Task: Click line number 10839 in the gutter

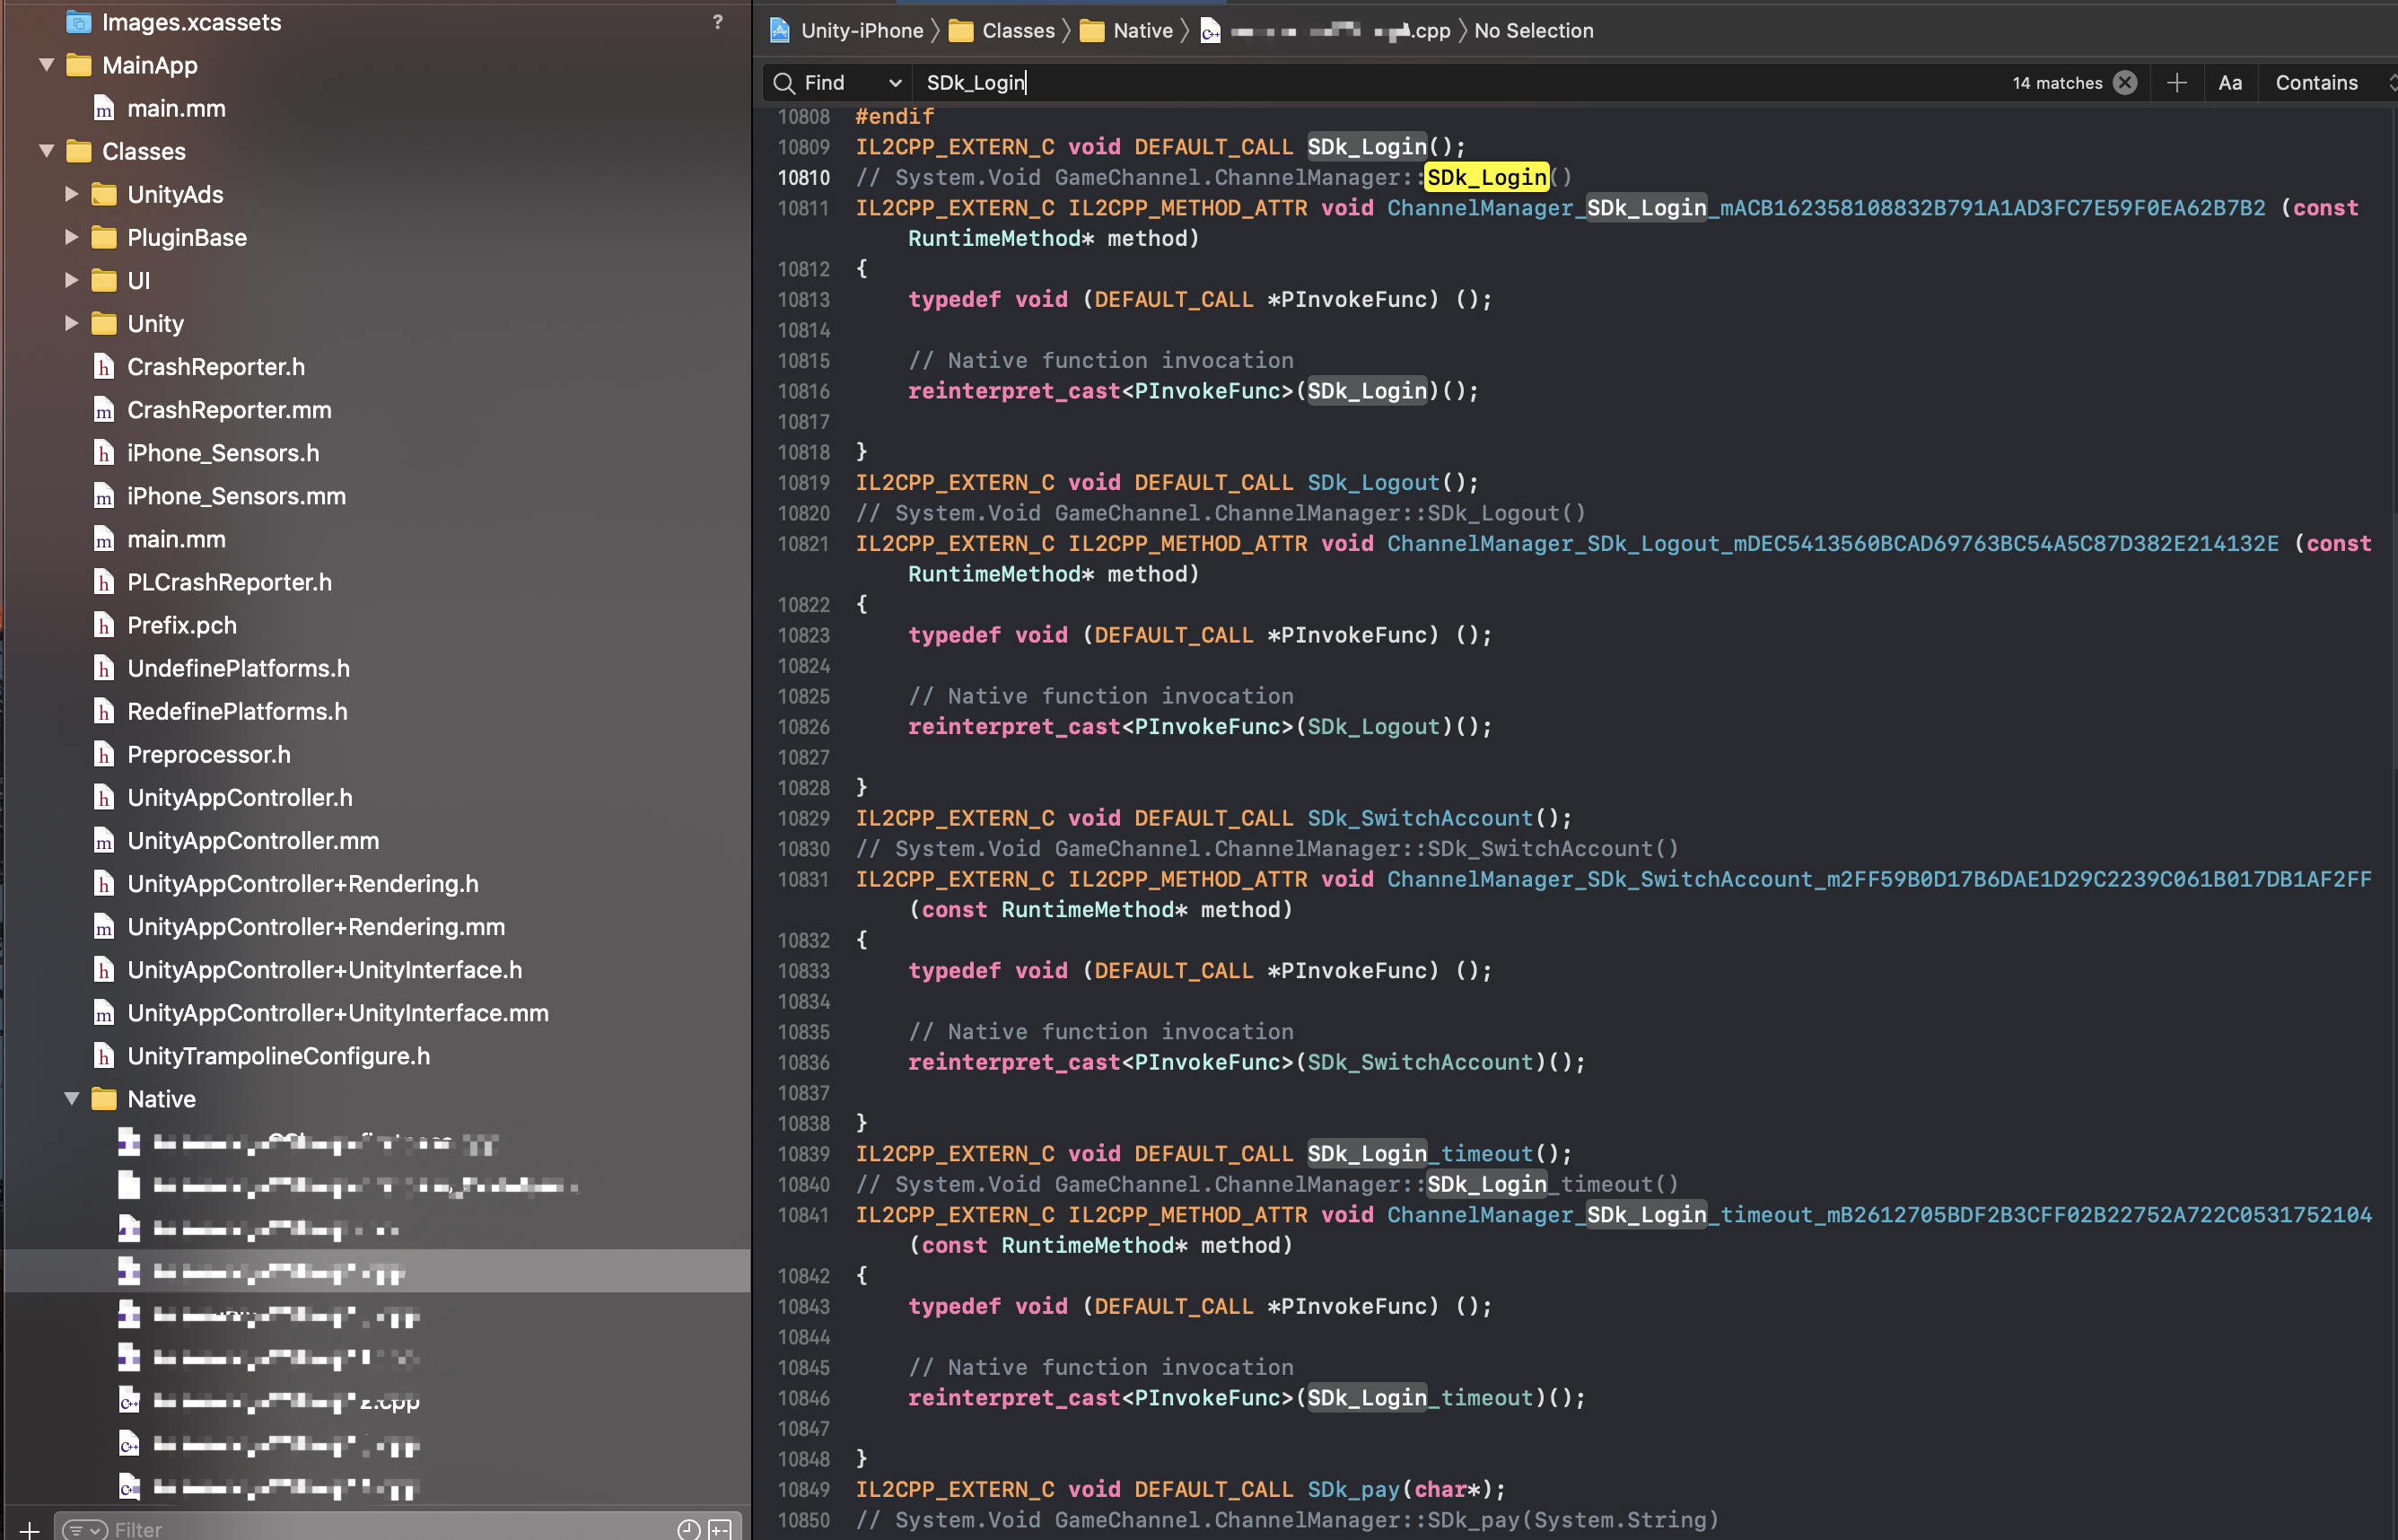Action: (803, 1154)
